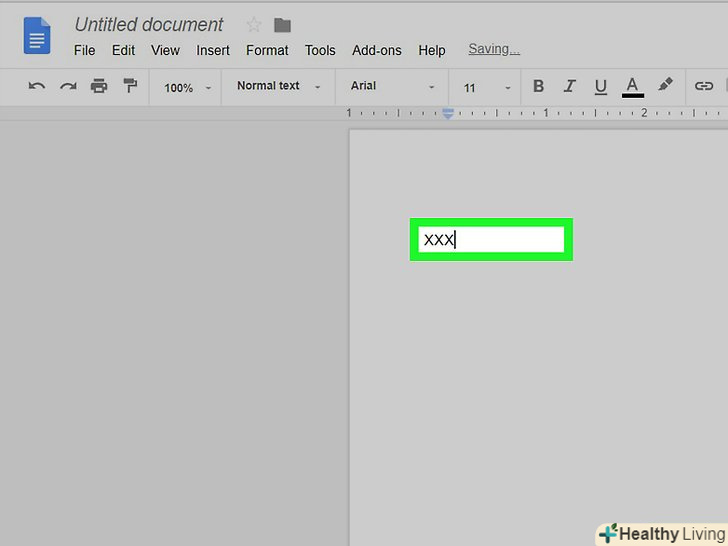Open the Help menu

click(432, 50)
